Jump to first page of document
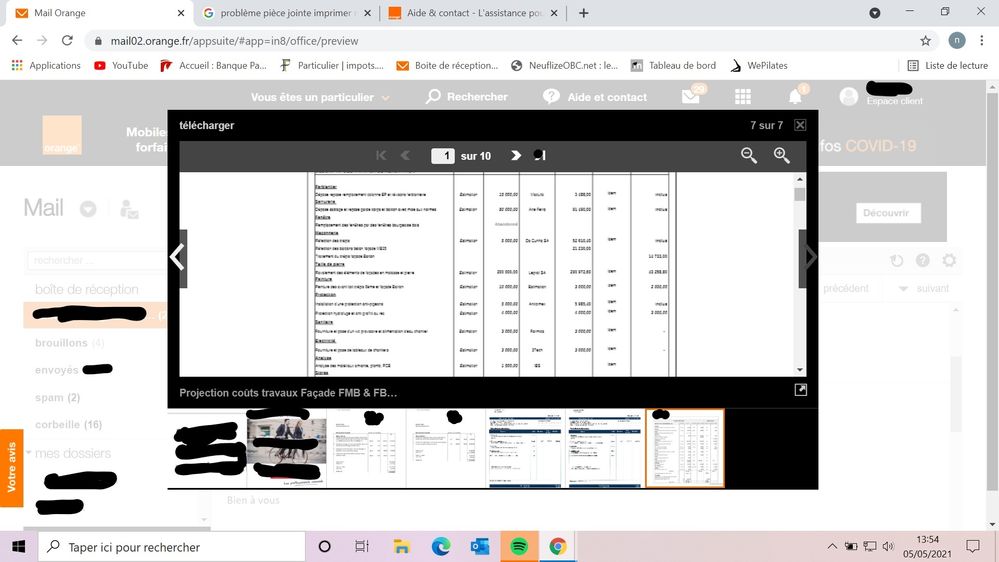The width and height of the screenshot is (999, 562). (x=381, y=156)
